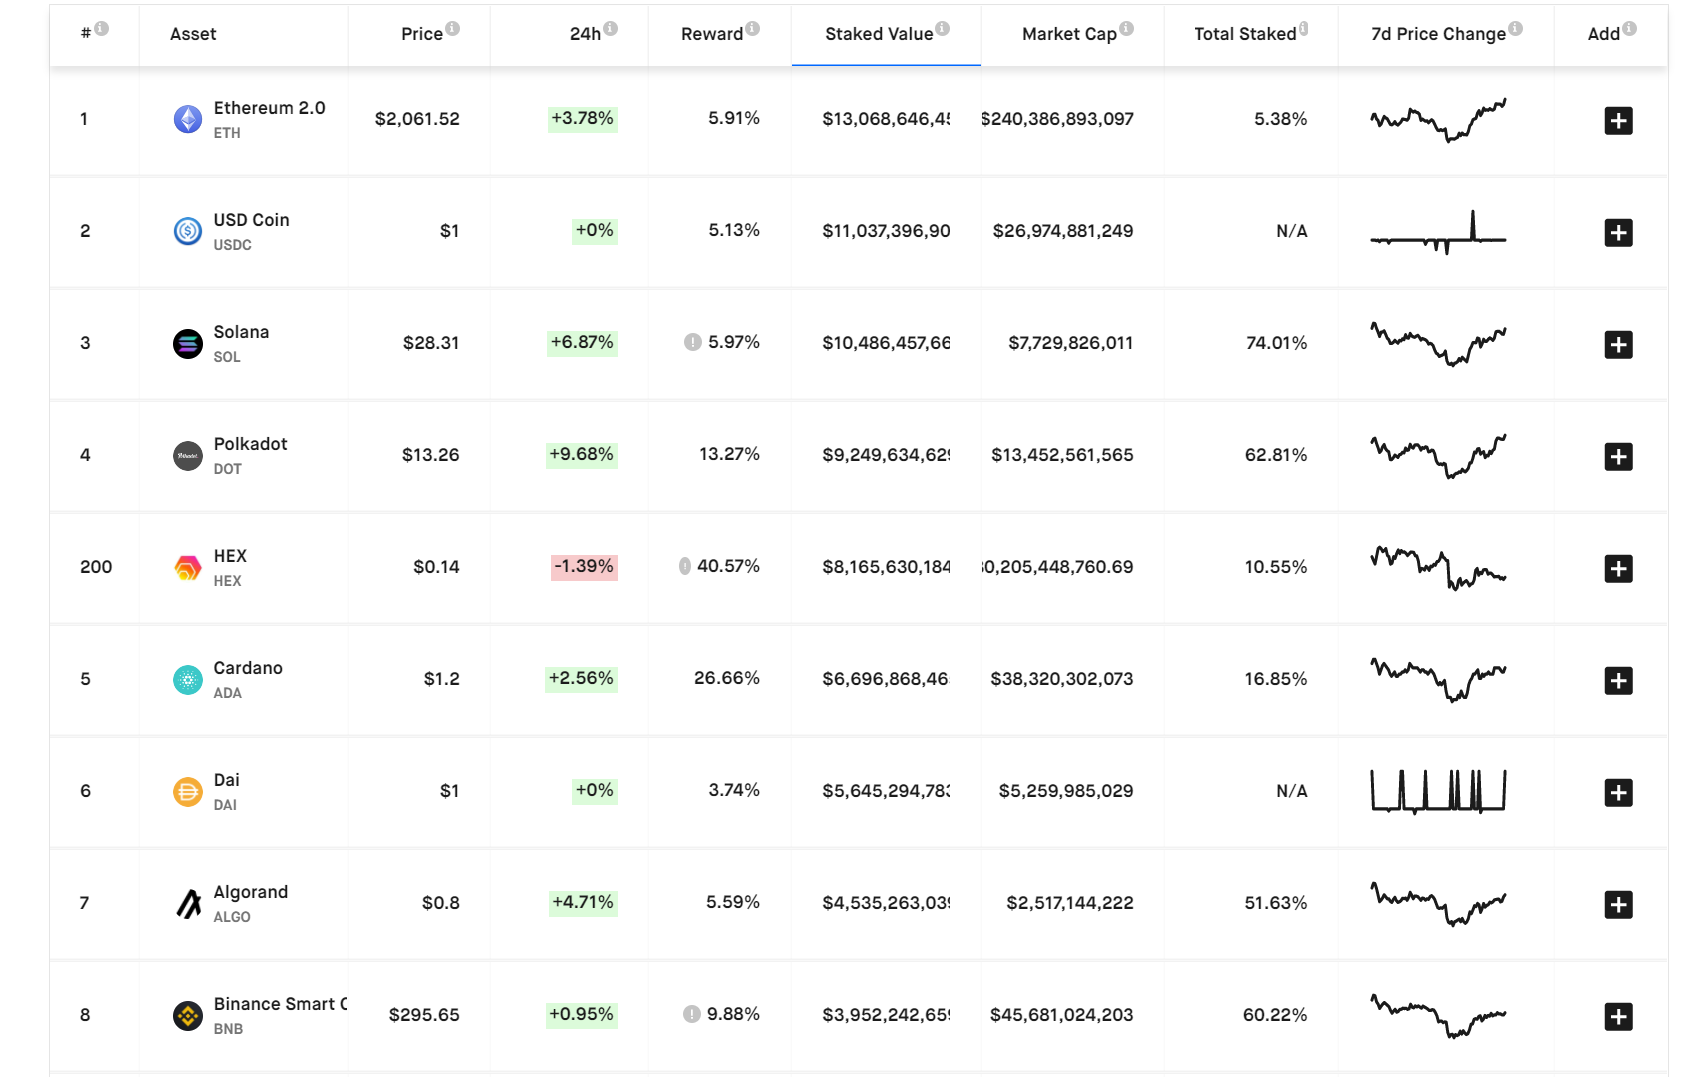Open the Dai asset name link

(226, 780)
